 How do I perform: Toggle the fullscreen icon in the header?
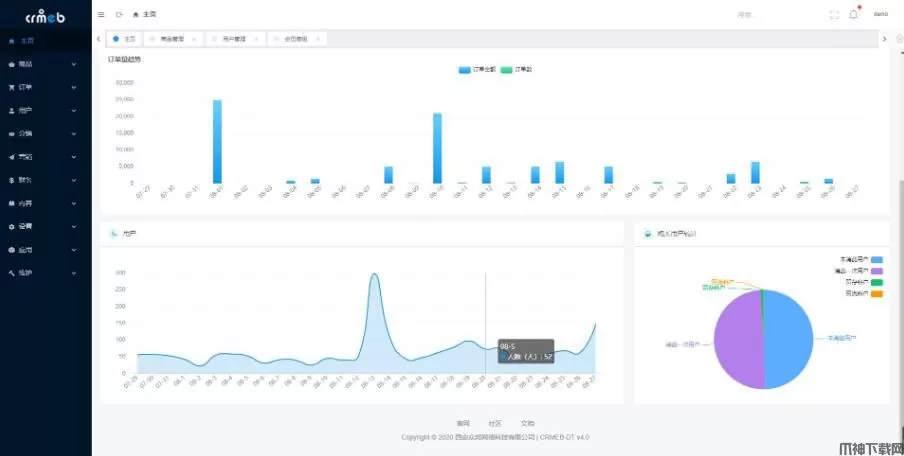pos(834,15)
